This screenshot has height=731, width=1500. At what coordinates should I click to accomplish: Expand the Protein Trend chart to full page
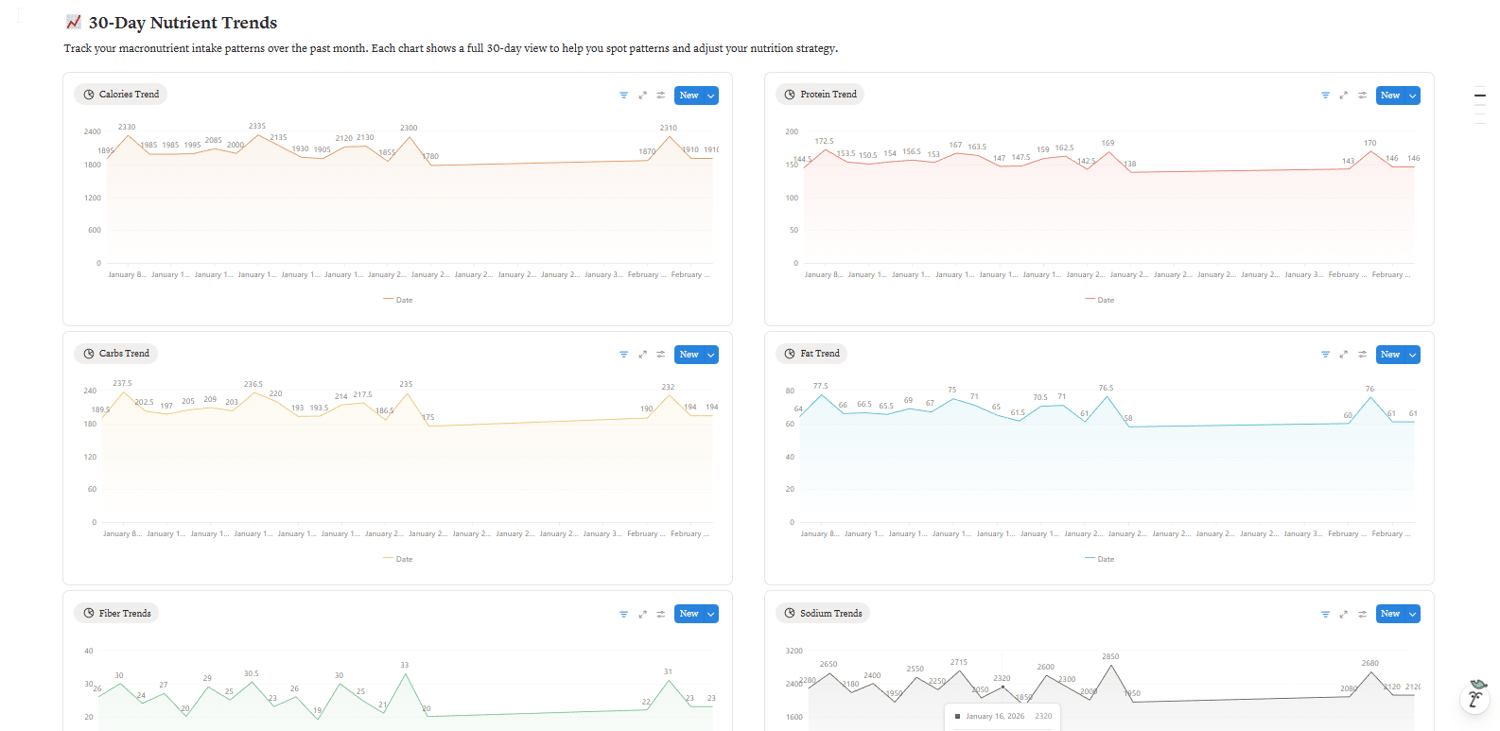[1344, 96]
